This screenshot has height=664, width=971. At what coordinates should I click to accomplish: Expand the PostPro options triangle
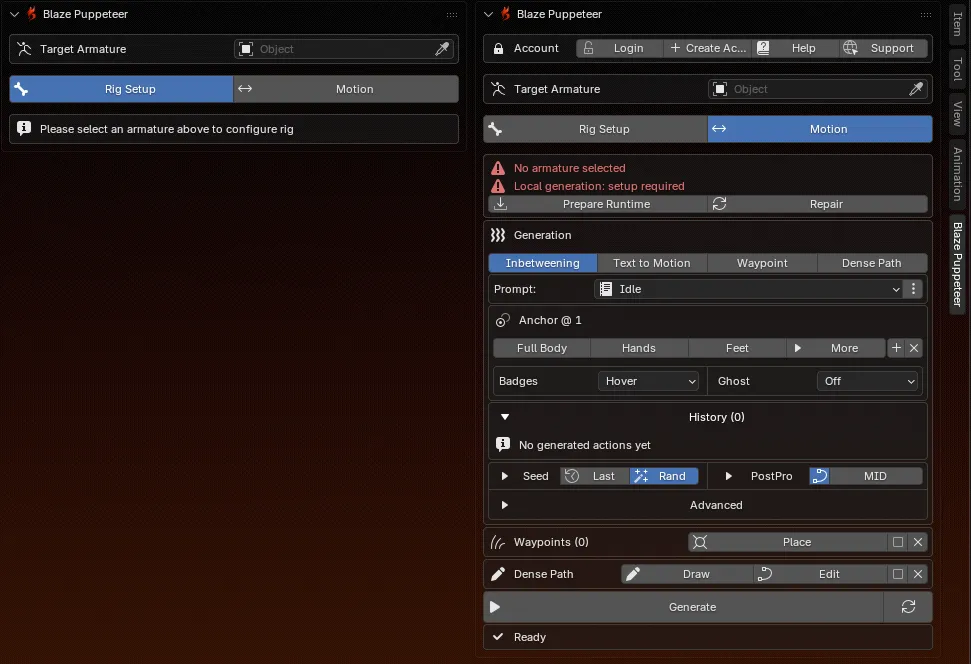[728, 476]
